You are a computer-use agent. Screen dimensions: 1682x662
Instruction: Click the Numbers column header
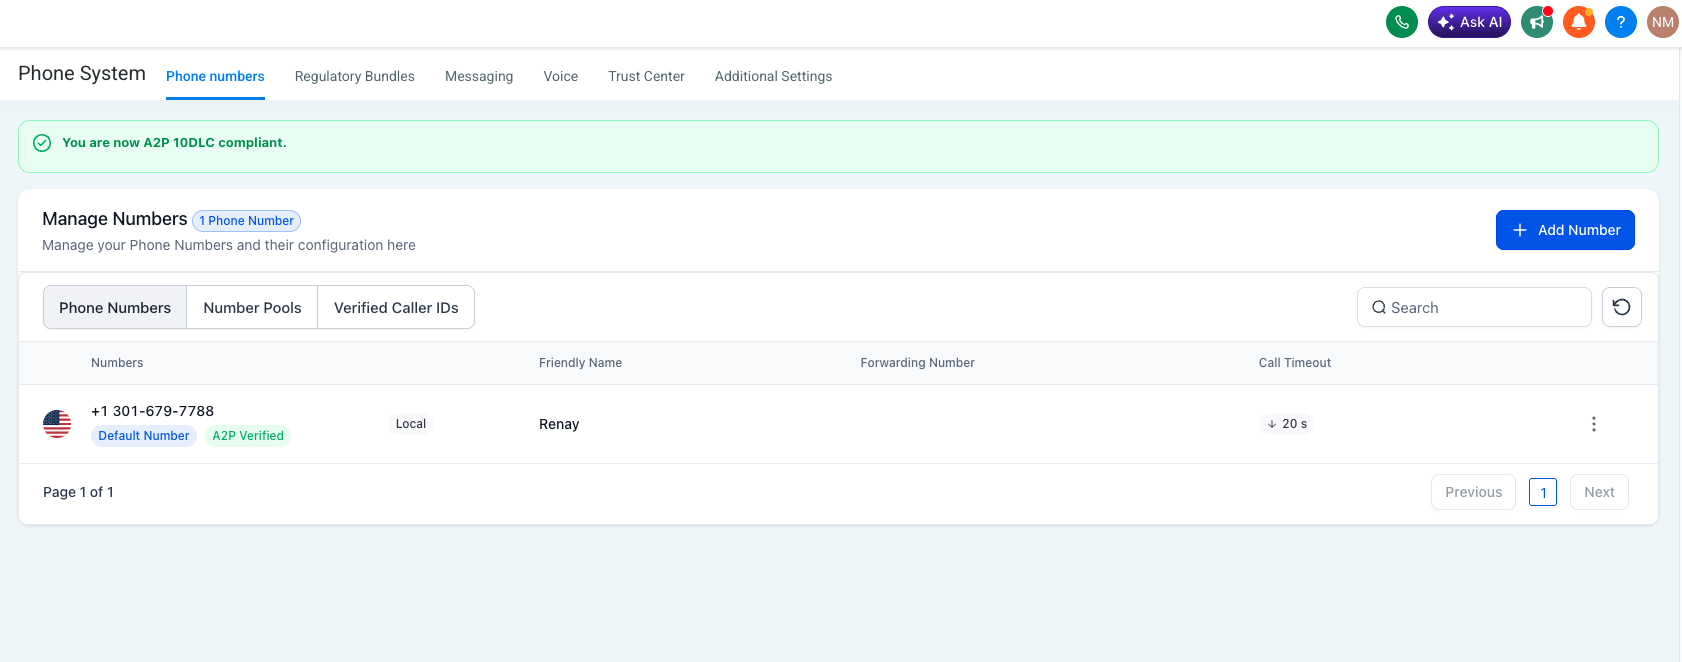(117, 363)
